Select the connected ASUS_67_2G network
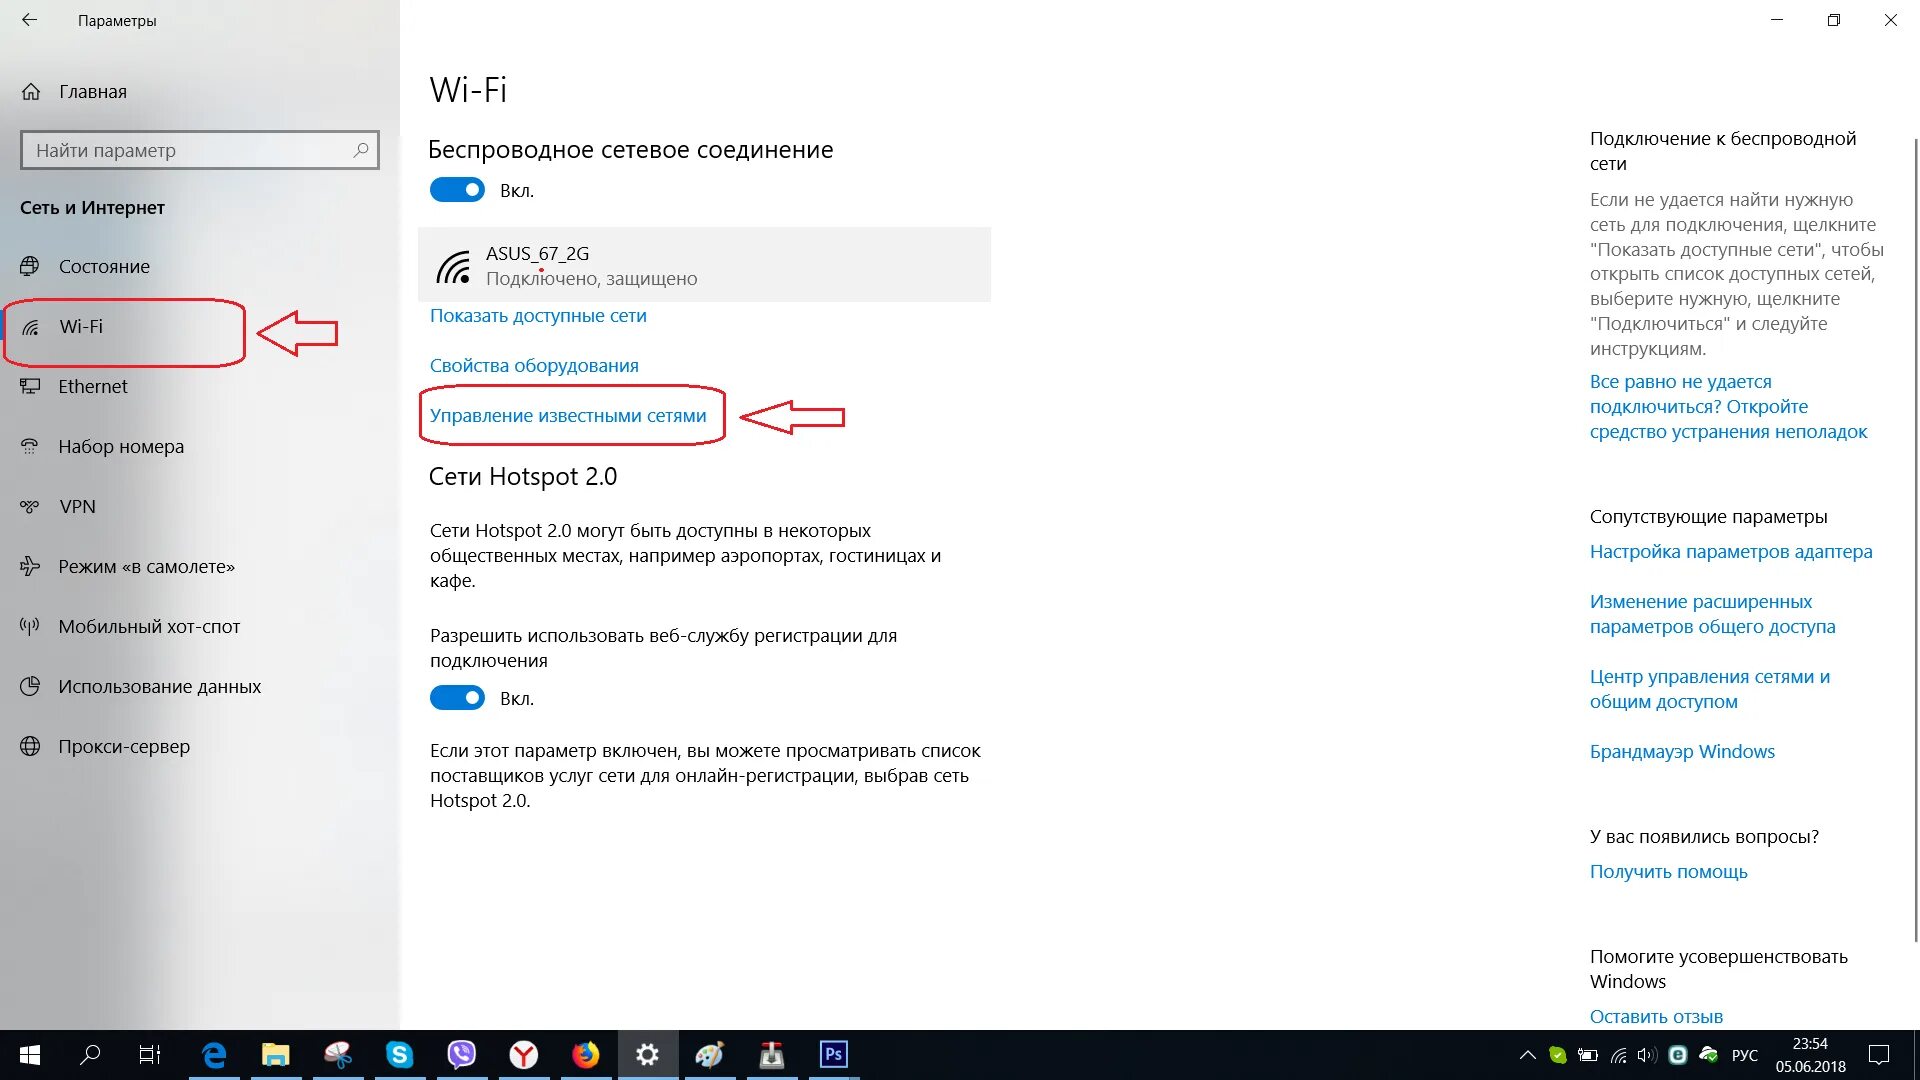Screen dimensions: 1920x1080 pyautogui.click(x=704, y=265)
